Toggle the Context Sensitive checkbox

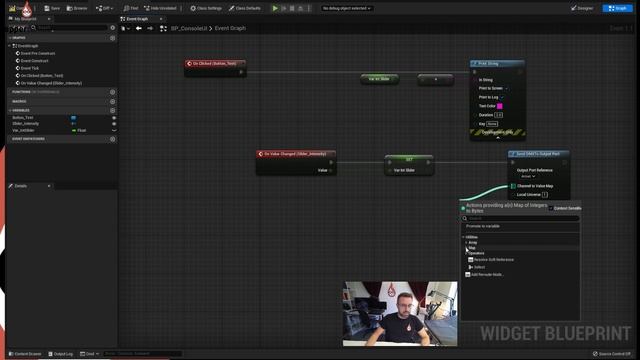coord(551,208)
